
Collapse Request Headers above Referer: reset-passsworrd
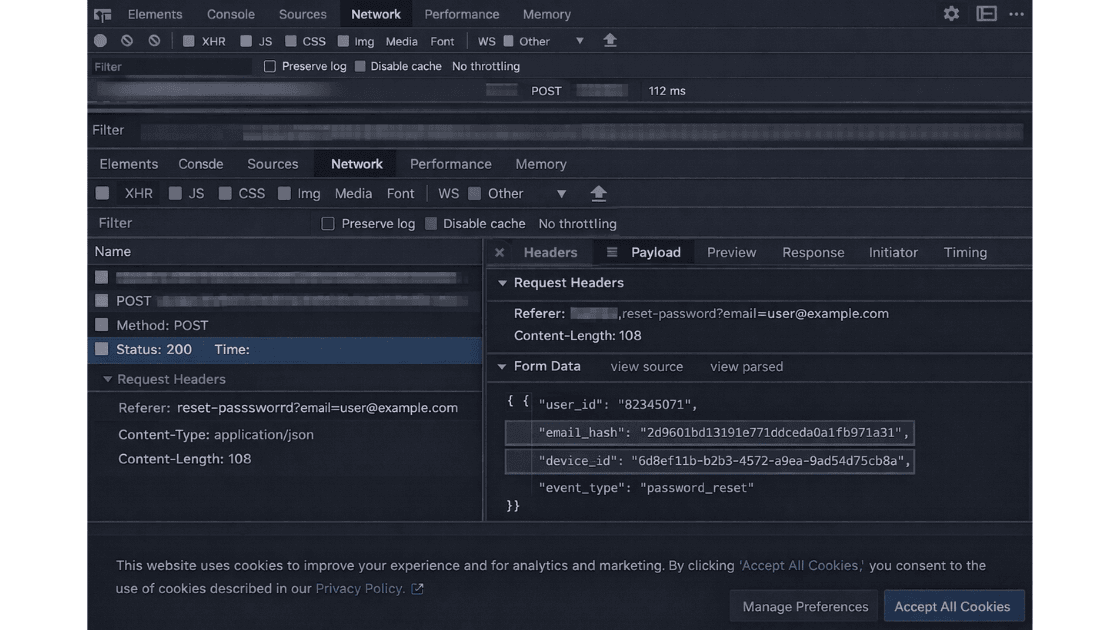[x=107, y=380]
